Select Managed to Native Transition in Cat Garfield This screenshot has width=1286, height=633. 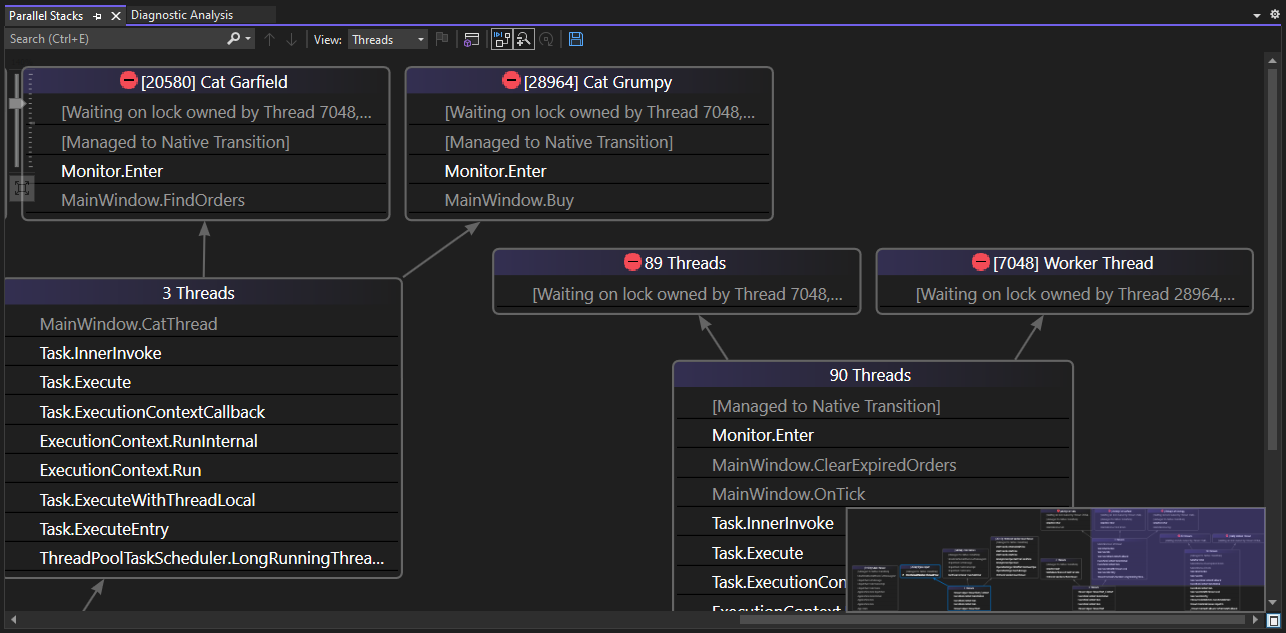205,142
